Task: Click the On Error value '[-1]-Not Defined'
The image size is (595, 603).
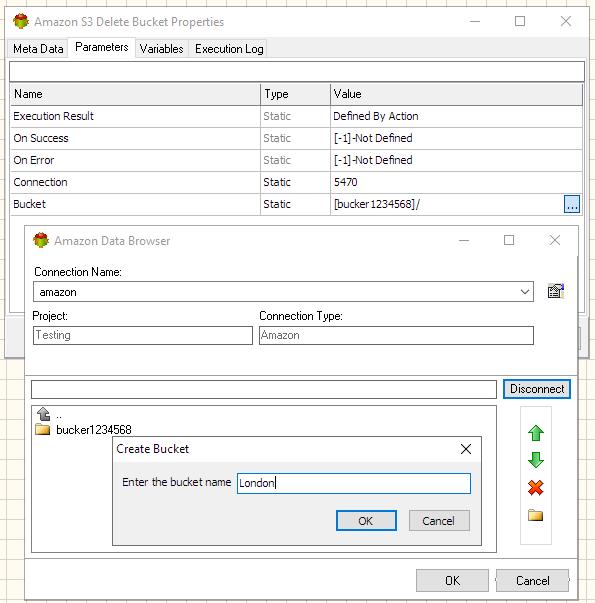Action: click(373, 160)
